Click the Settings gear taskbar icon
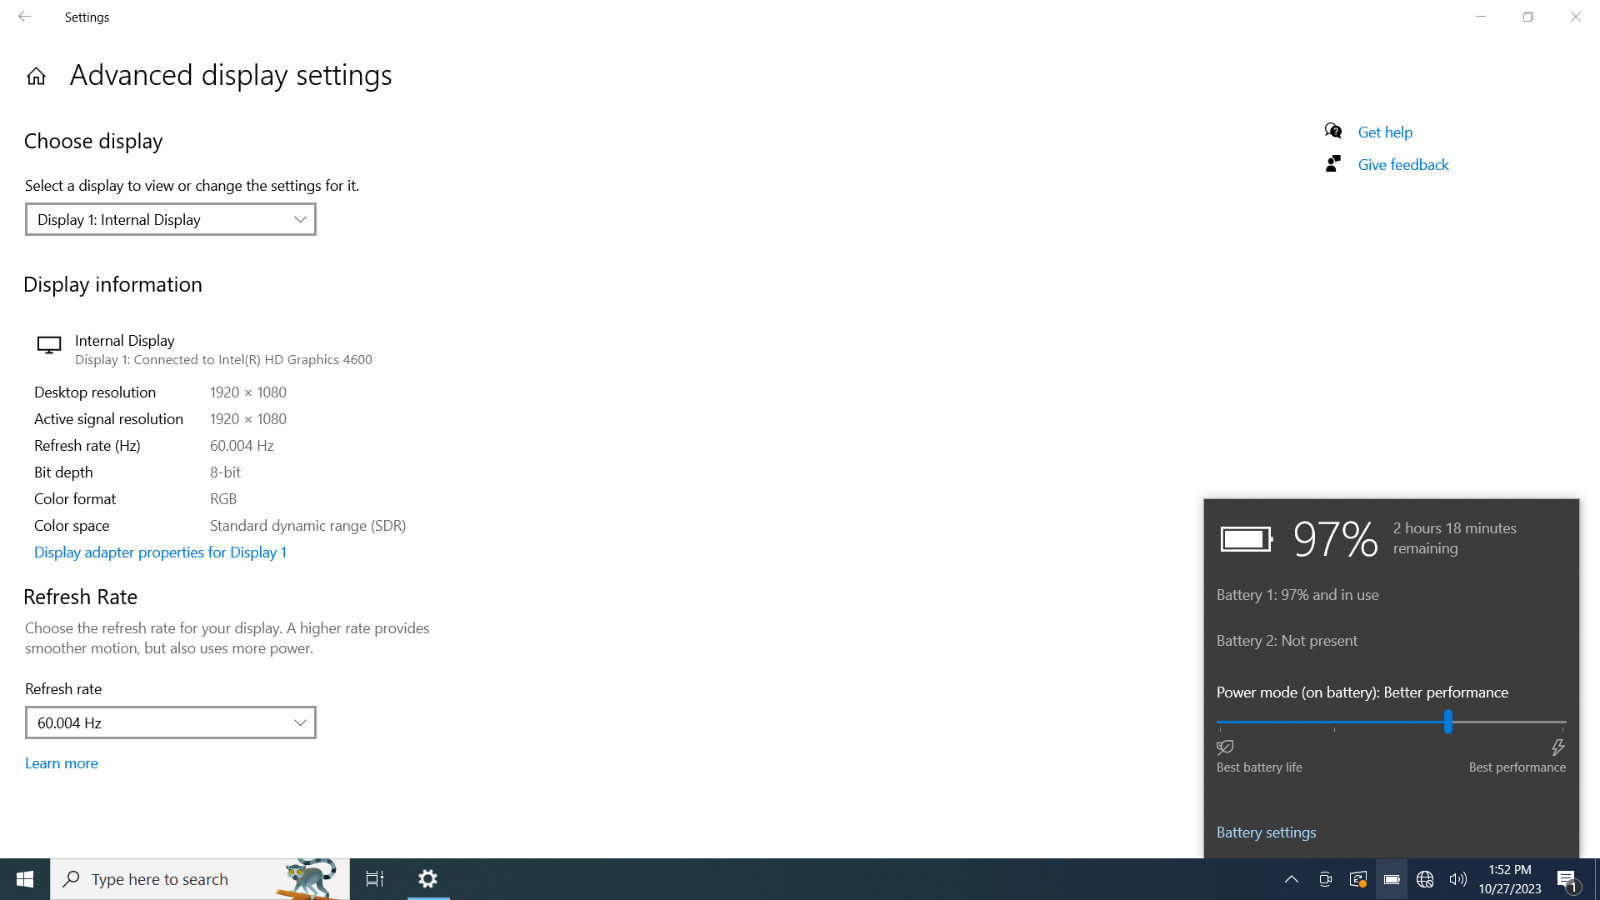Screen dimensions: 1600x900 tap(428, 879)
